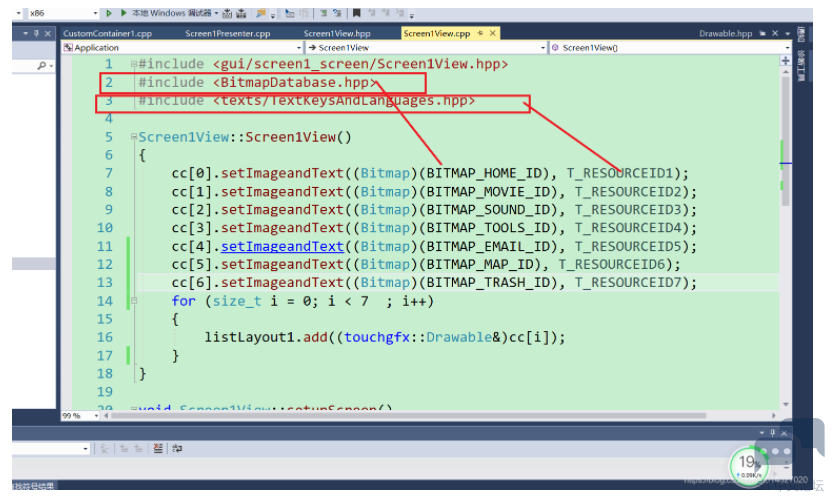Open the left panel options arrow

click(25, 33)
